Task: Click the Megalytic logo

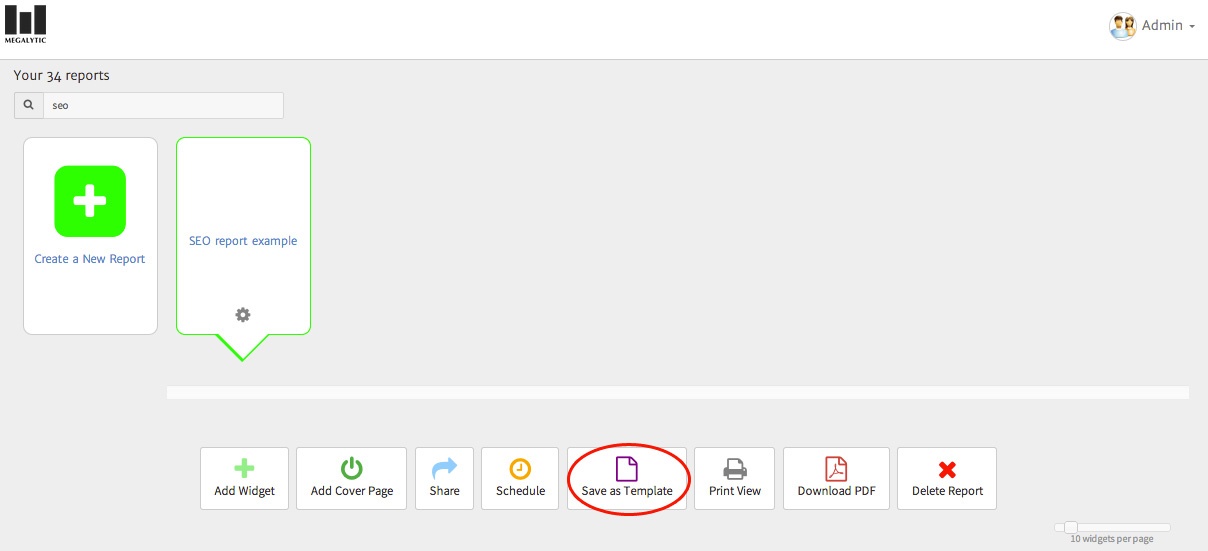Action: pos(25,24)
